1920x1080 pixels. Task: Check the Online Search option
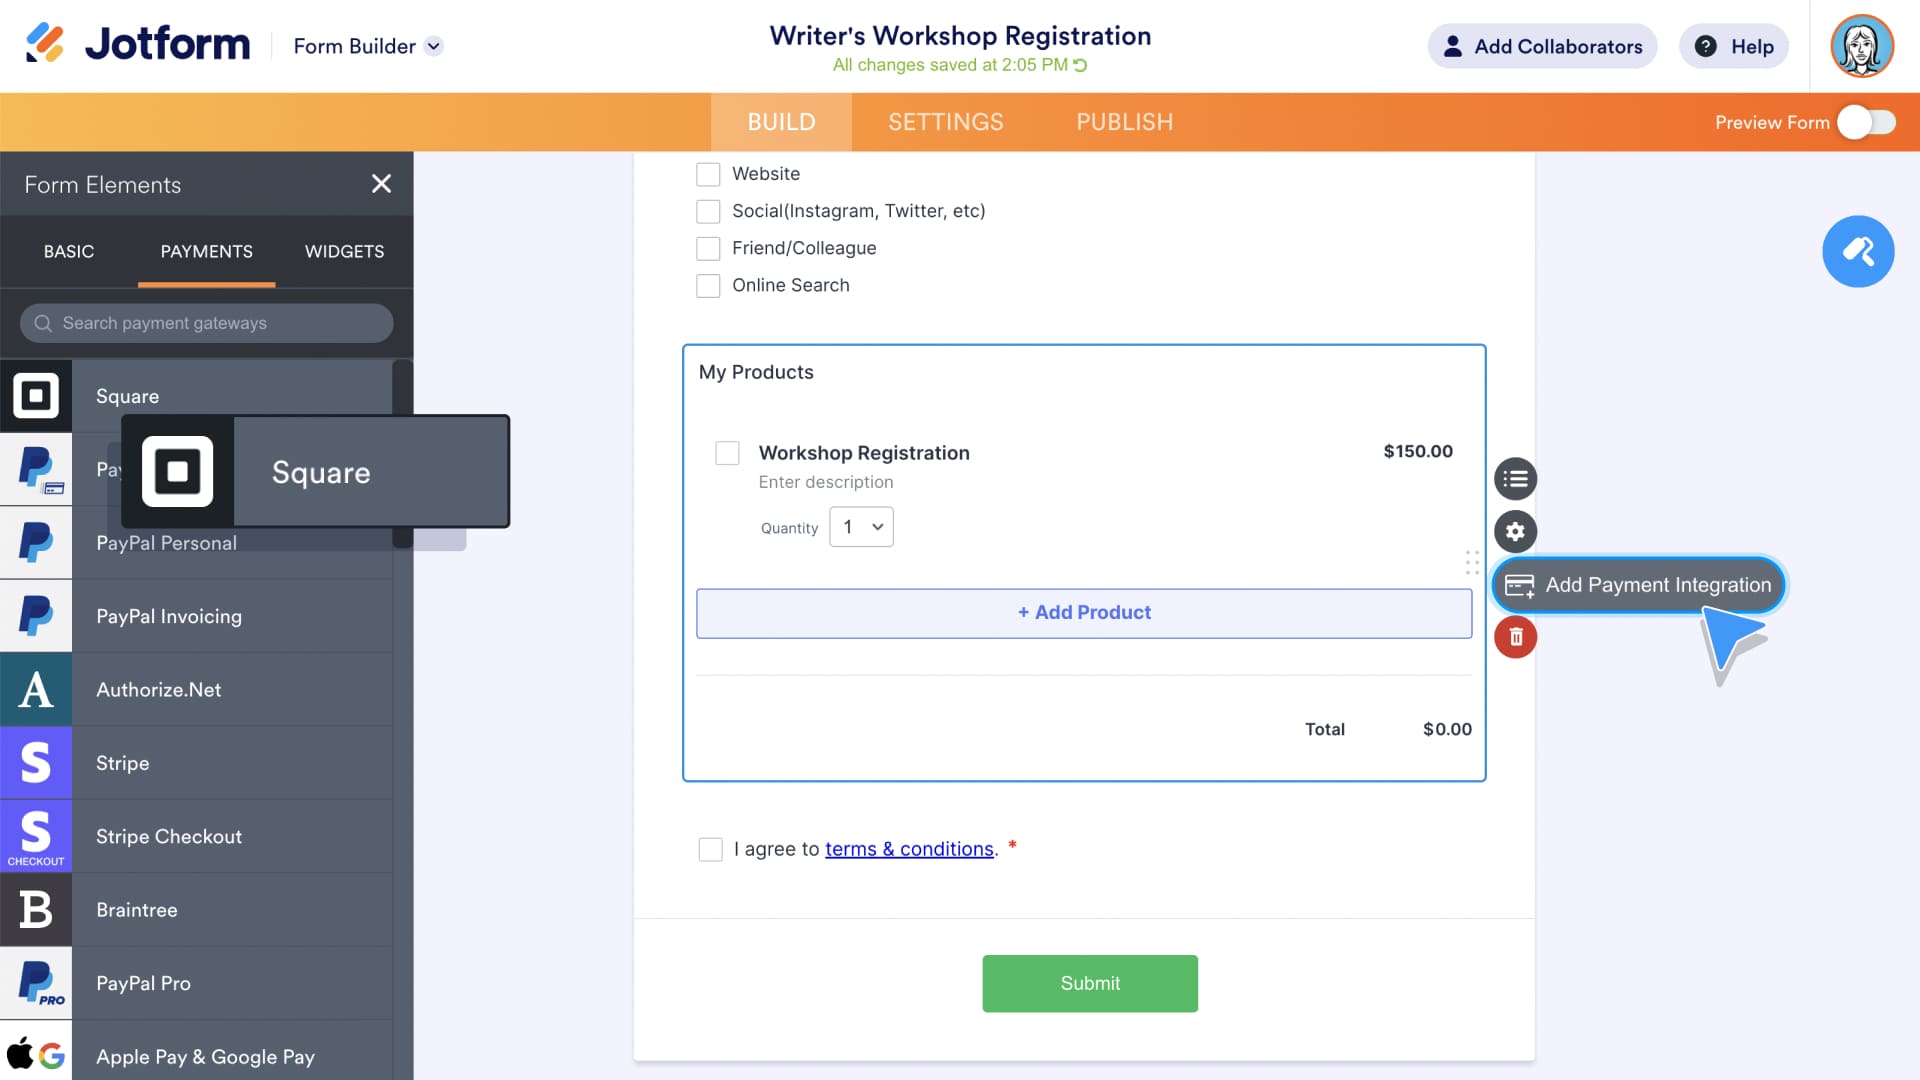(708, 286)
